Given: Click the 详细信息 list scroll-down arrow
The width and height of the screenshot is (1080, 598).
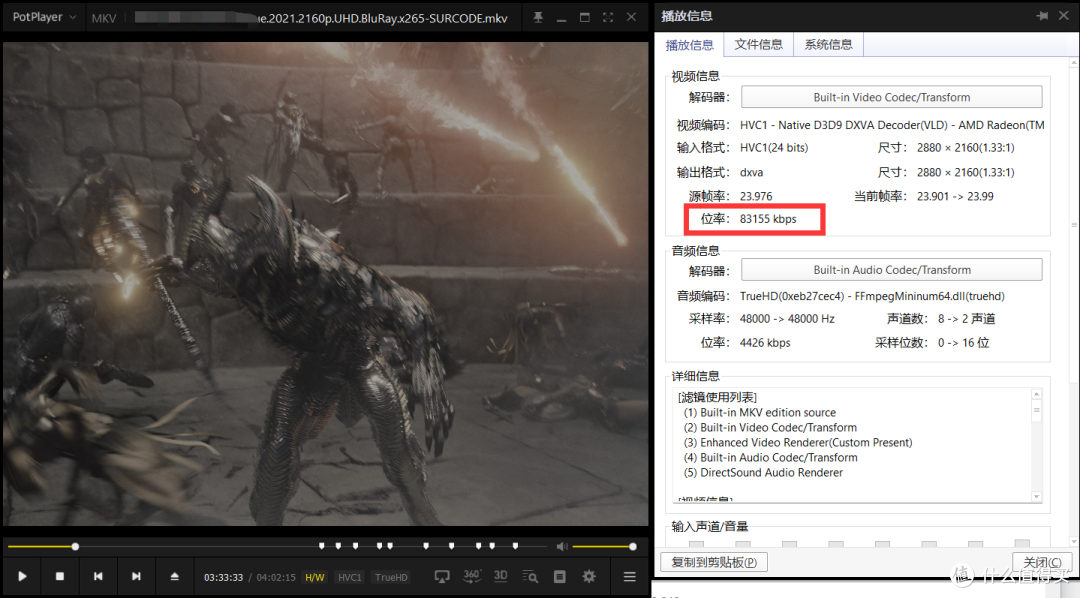Looking at the screenshot, I should pyautogui.click(x=1037, y=497).
